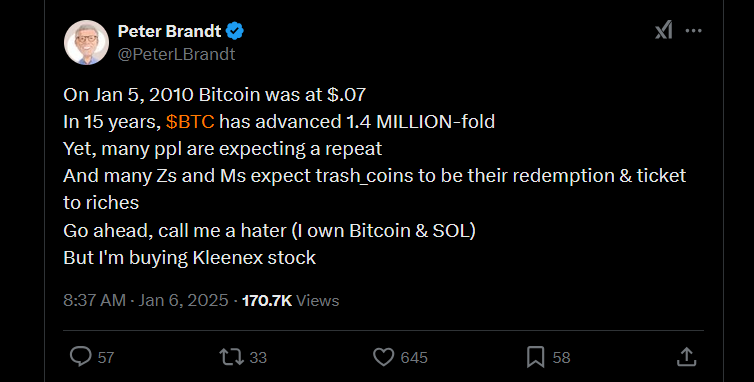
Task: Like the post with the heart icon
Action: click(x=384, y=357)
